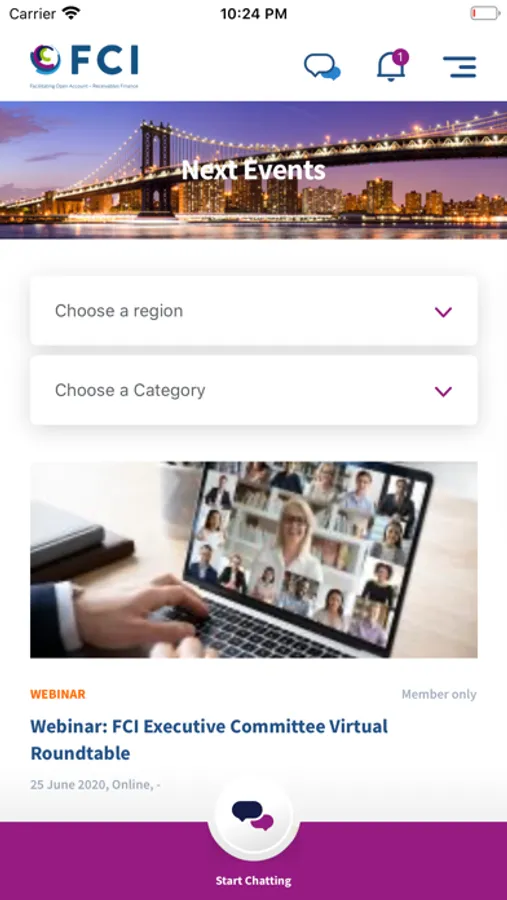Open the hamburger menu icon
Viewport: 507px width, 900px height.
459,67
